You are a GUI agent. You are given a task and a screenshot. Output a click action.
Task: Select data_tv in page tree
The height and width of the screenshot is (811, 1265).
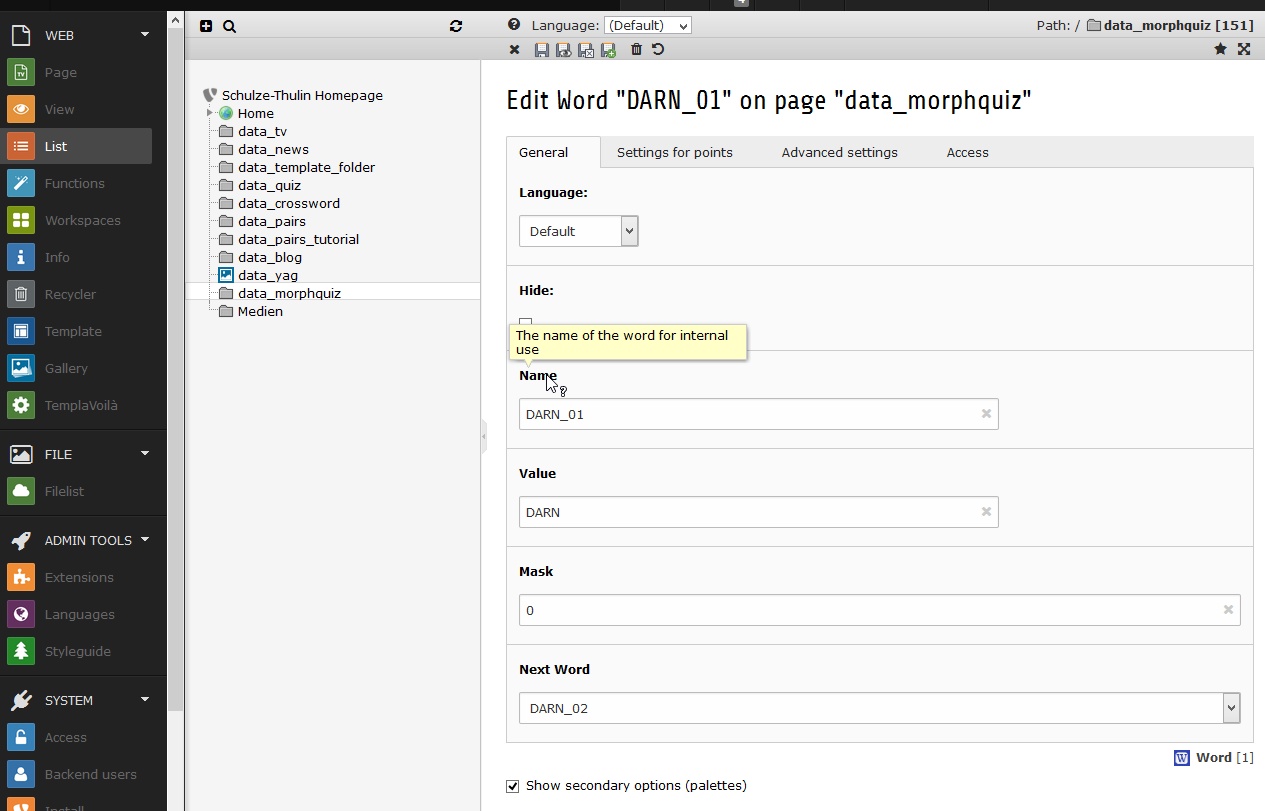[262, 131]
